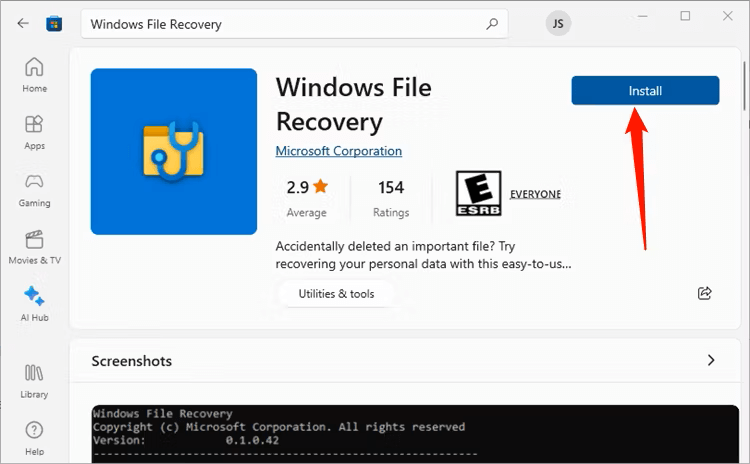
Task: Click the EVERYONE ESRB rating link
Action: point(535,194)
